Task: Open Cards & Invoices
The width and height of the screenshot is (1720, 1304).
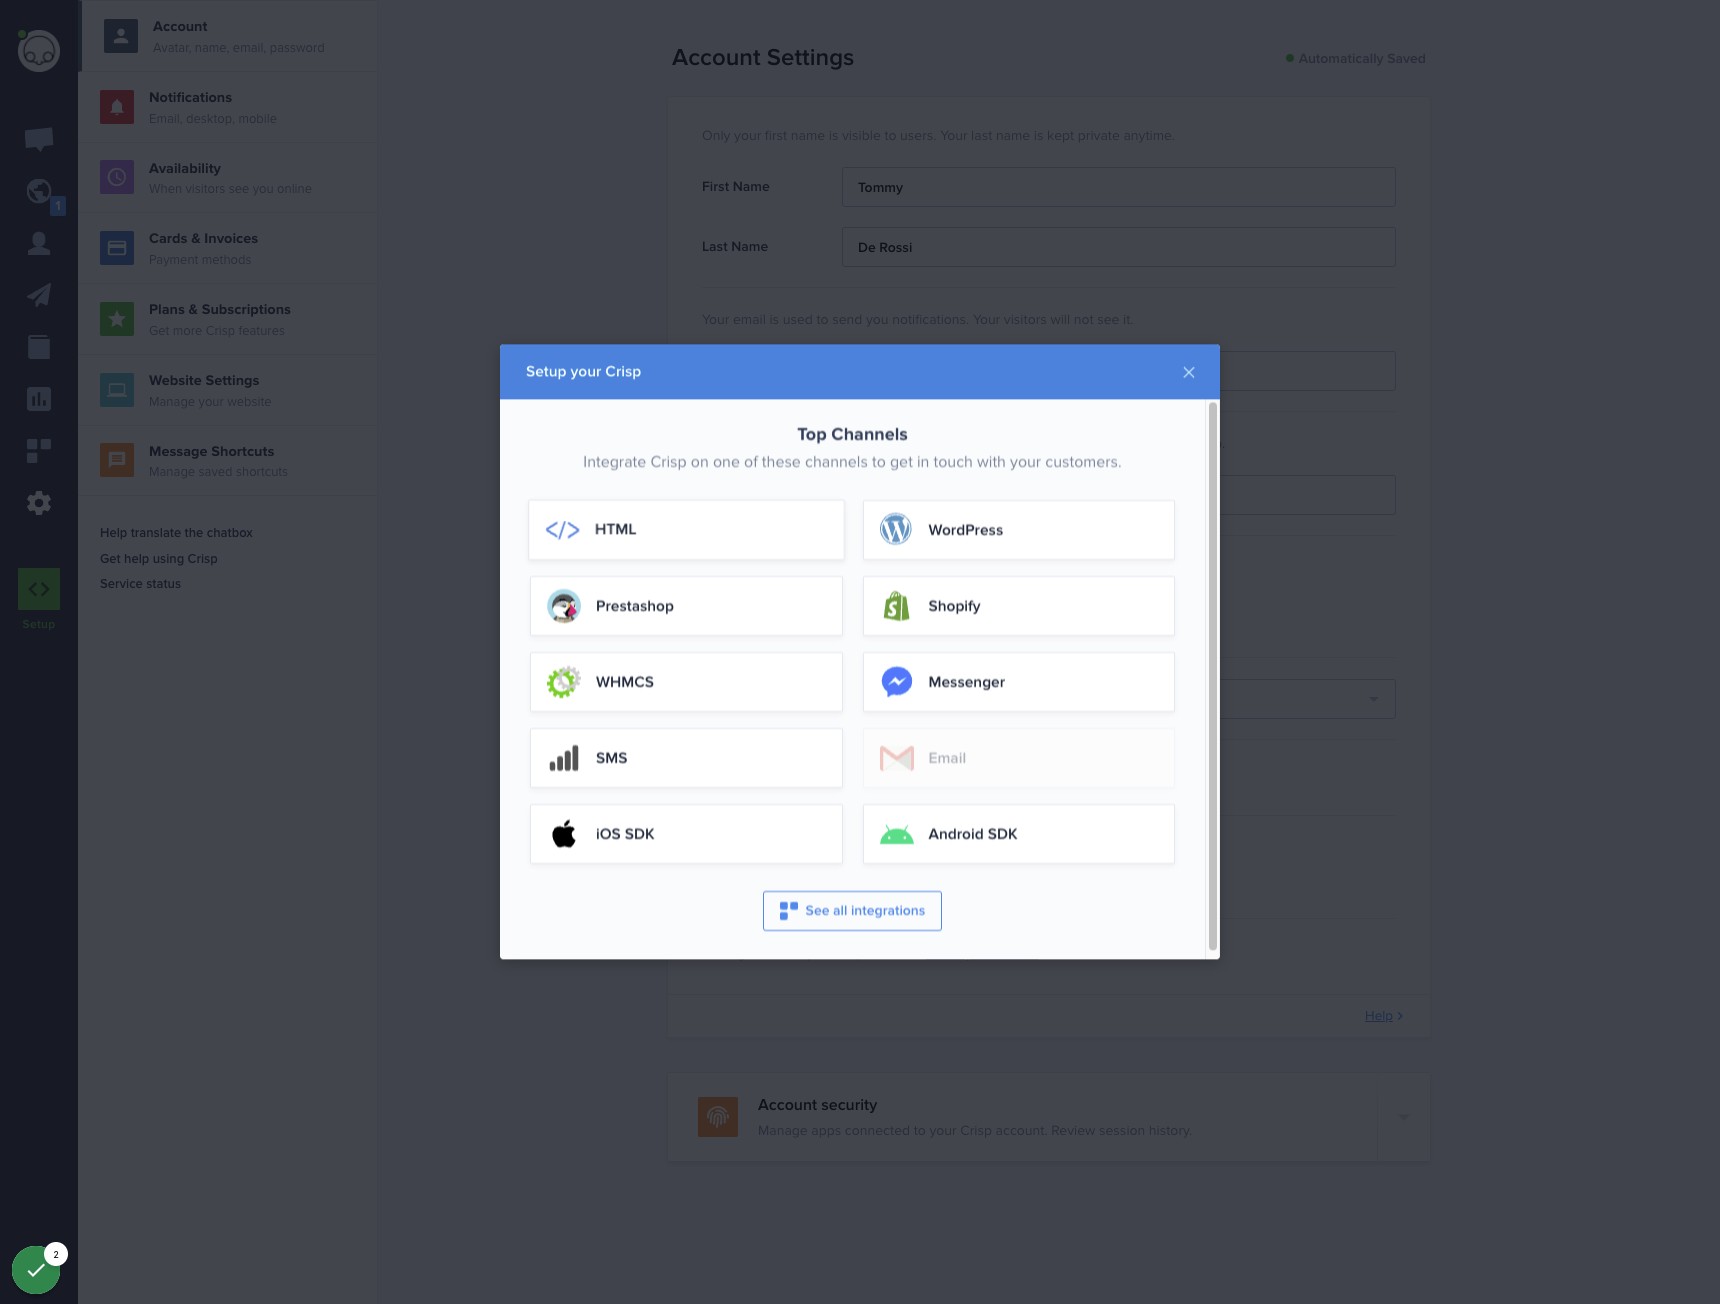Action: pyautogui.click(x=228, y=248)
